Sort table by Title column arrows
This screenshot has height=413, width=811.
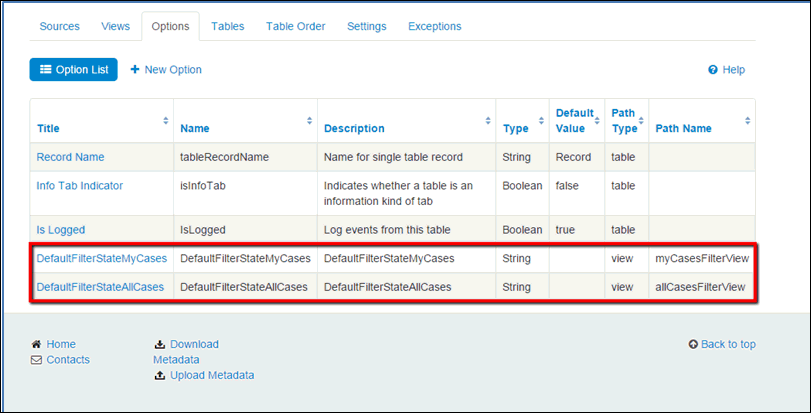[165, 121]
